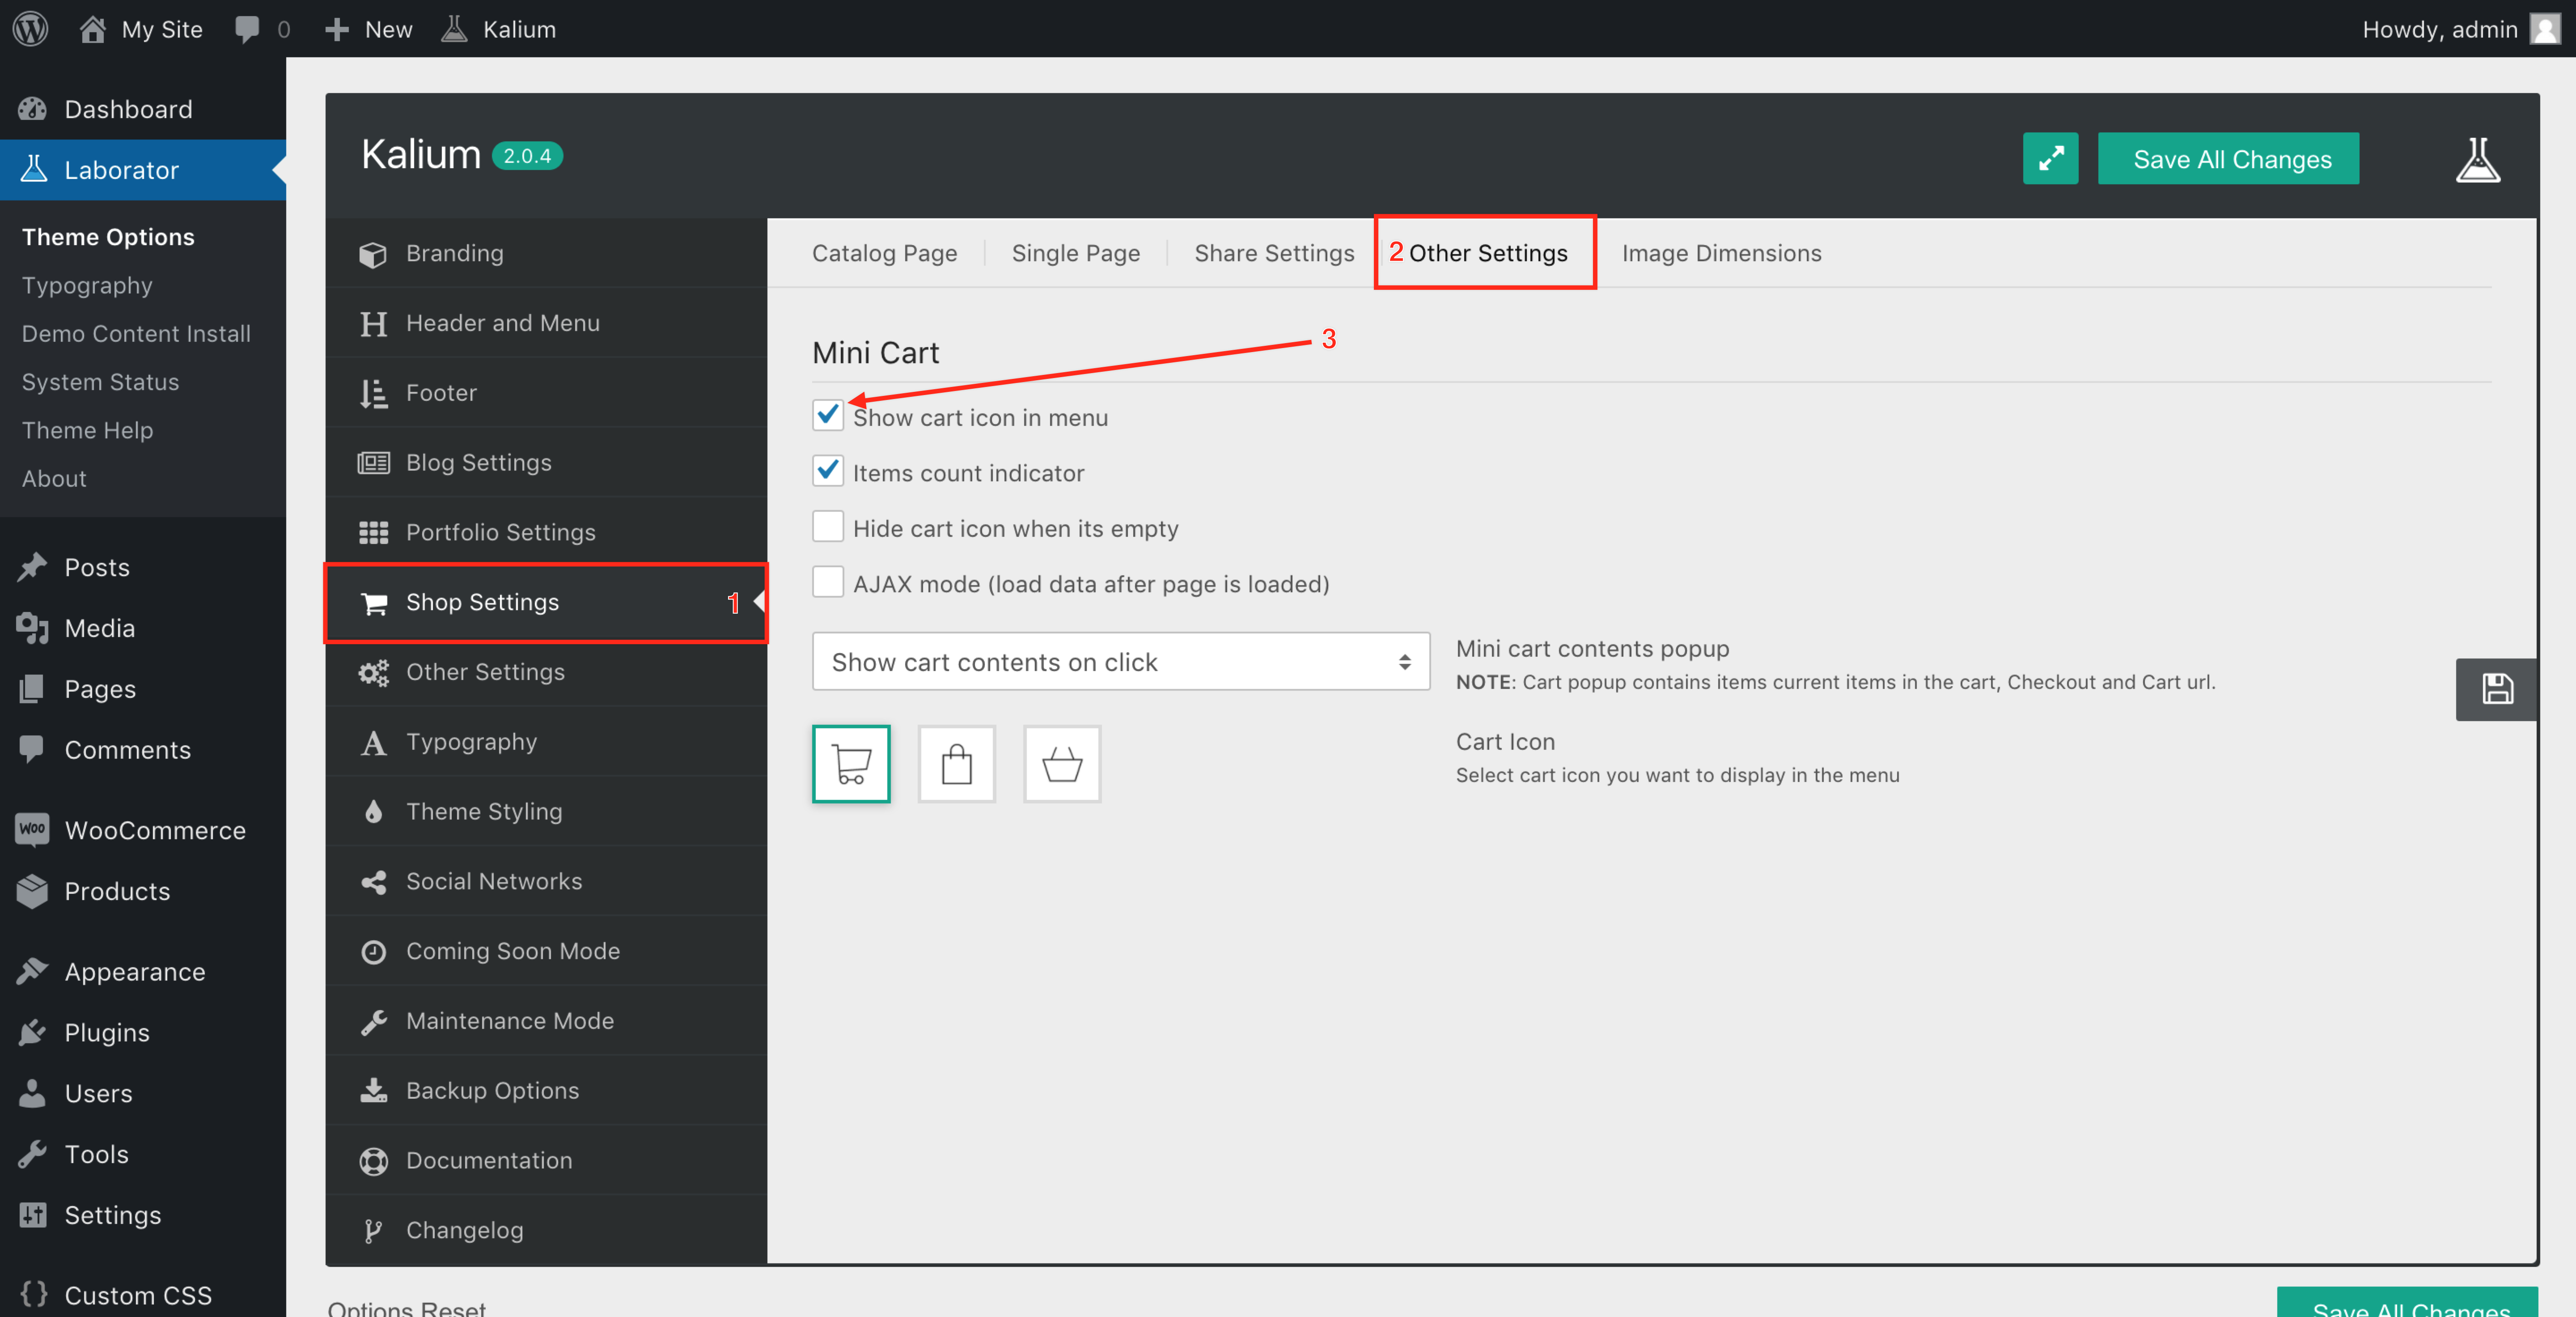Viewport: 2576px width, 1317px height.
Task: Select shopping cart icon style
Action: (851, 764)
